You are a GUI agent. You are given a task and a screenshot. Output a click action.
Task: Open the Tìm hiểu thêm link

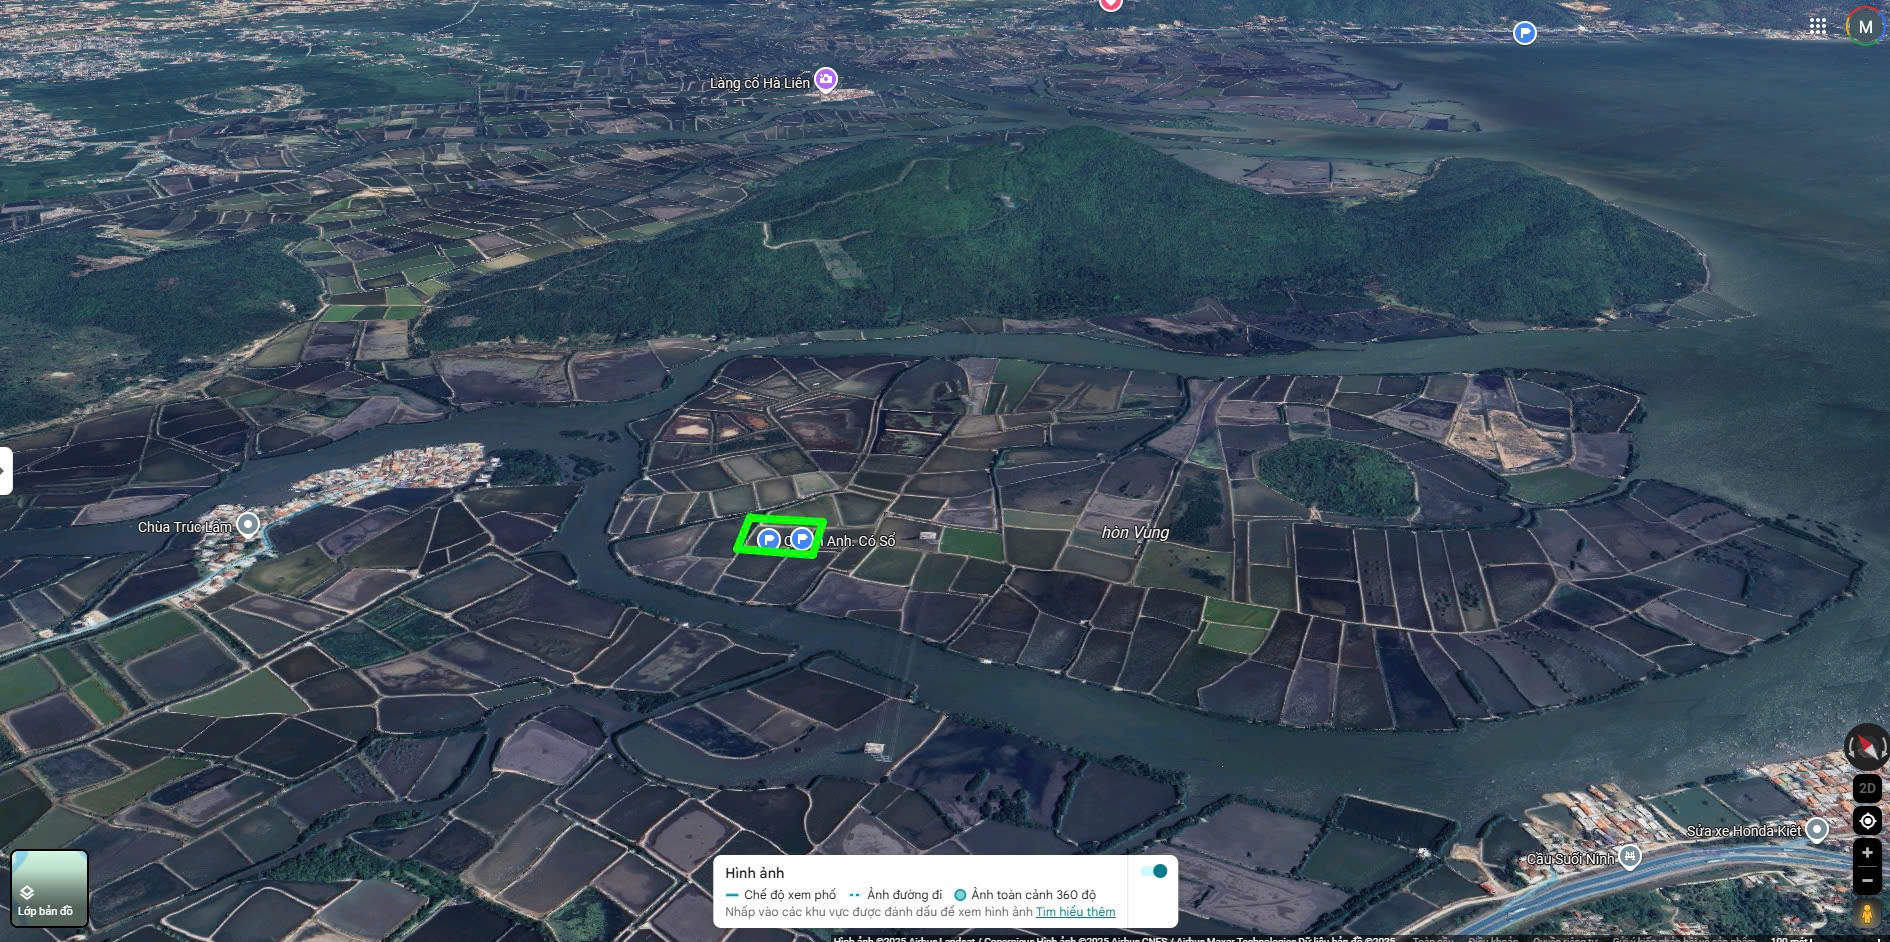pos(1075,912)
